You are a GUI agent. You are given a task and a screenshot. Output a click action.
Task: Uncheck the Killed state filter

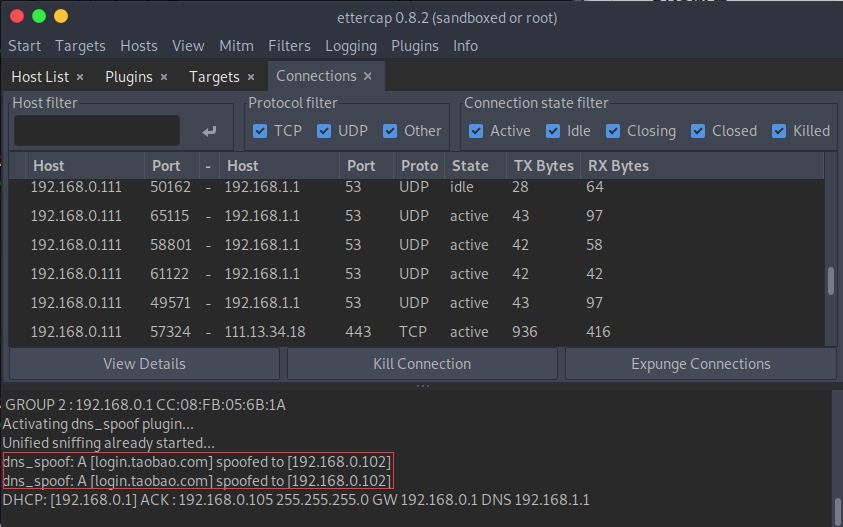778,131
